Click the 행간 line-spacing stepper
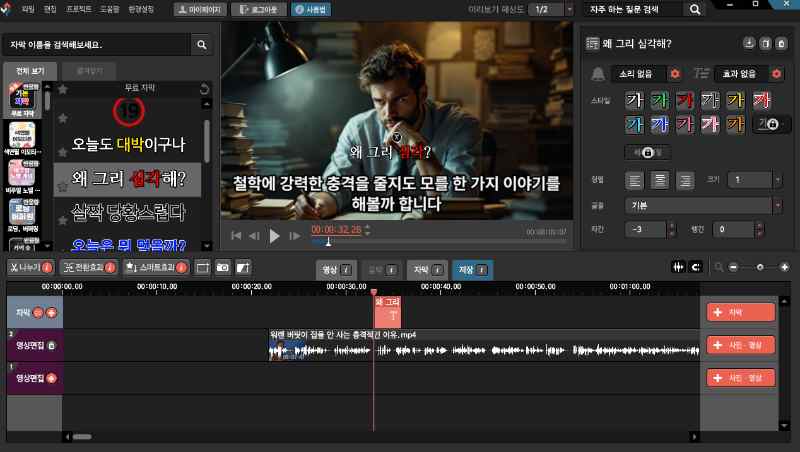 [x=760, y=230]
